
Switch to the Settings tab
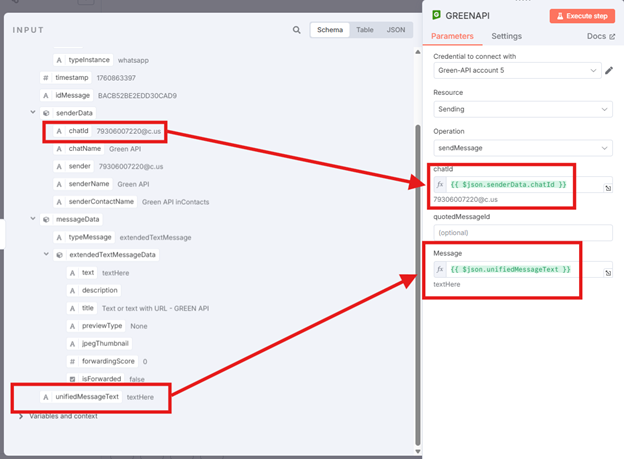pyautogui.click(x=506, y=36)
